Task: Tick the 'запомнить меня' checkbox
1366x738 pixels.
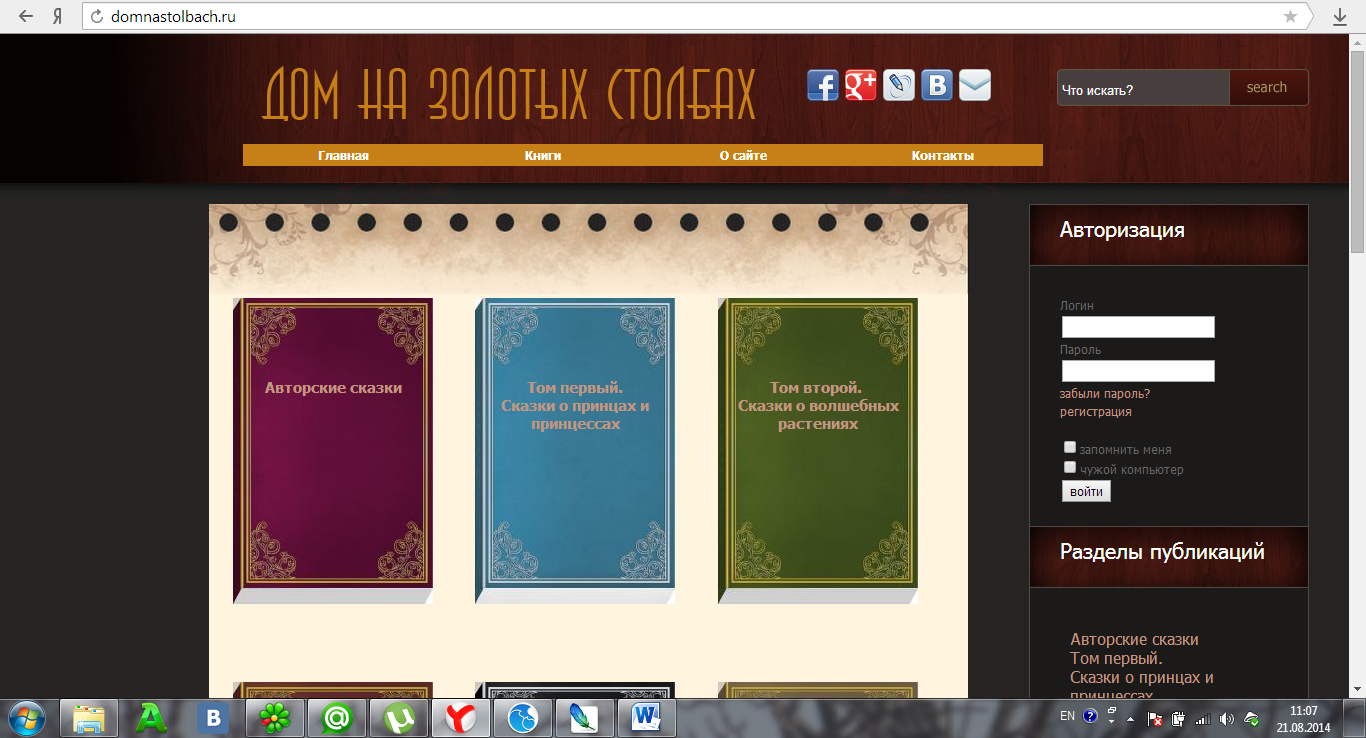Action: coord(1069,448)
